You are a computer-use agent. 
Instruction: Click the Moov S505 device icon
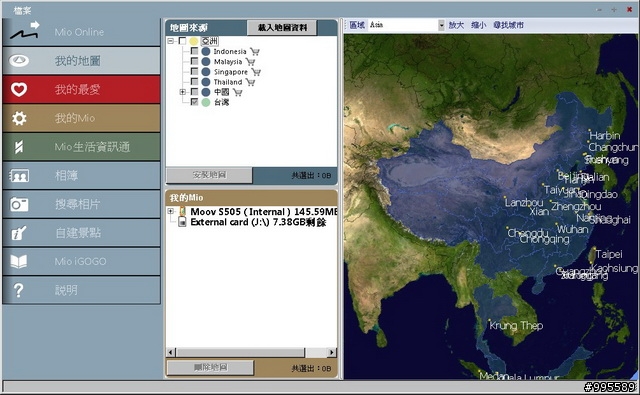tap(182, 211)
